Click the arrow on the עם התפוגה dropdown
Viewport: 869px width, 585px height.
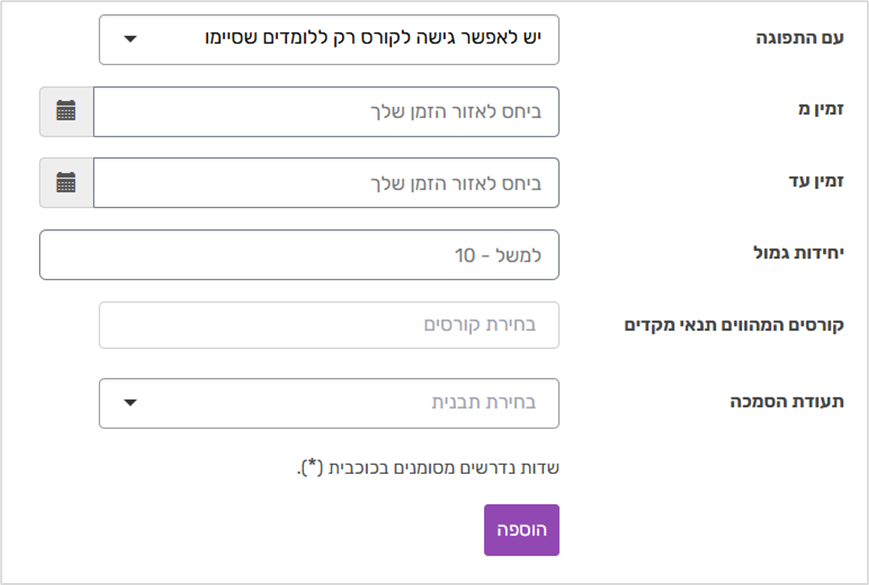[130, 39]
